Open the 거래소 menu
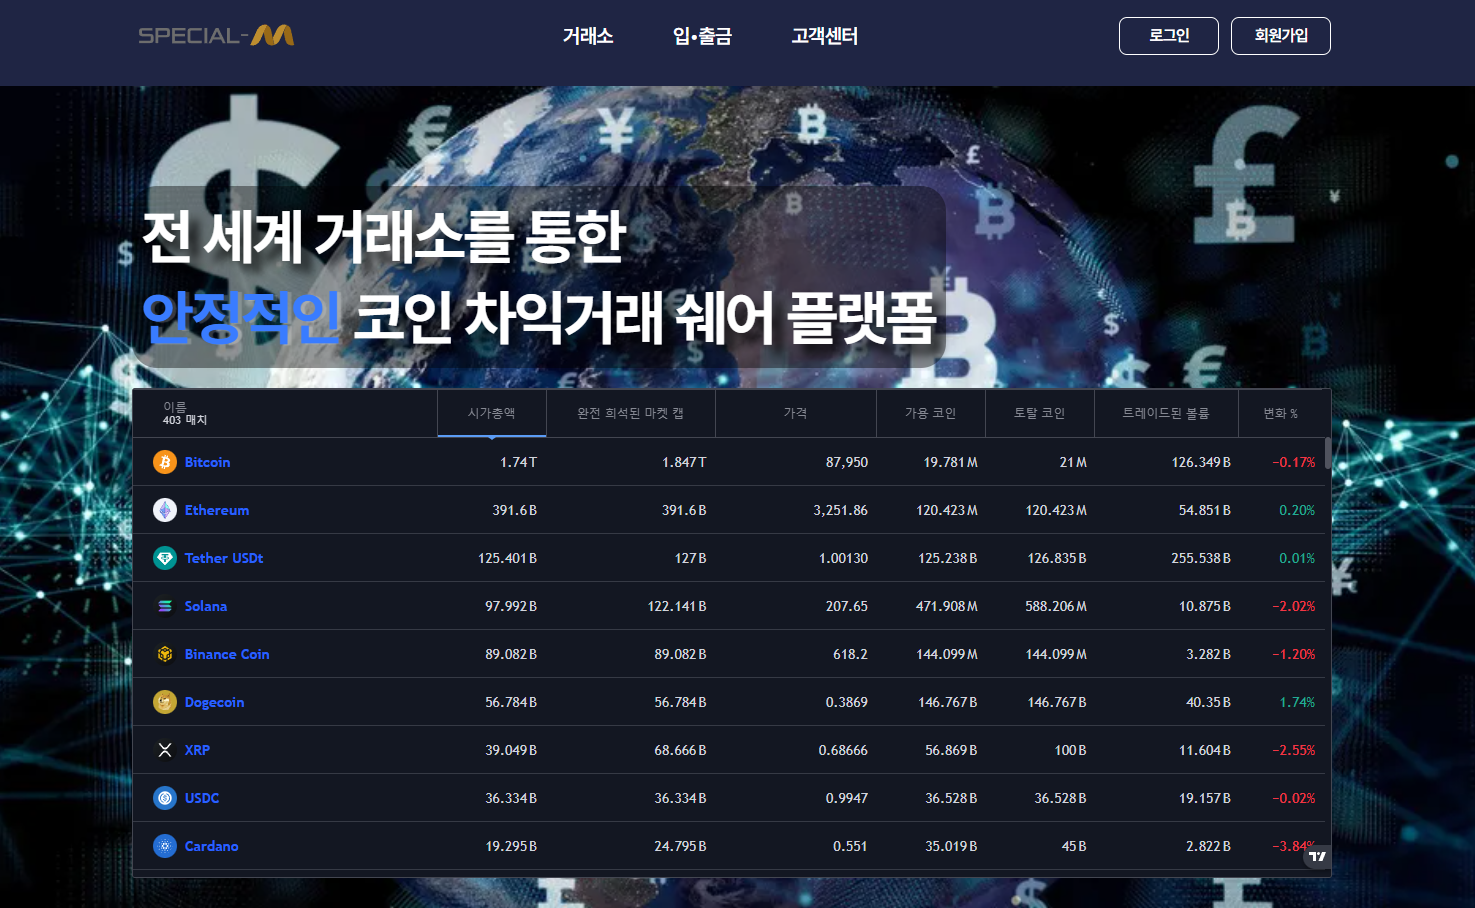Viewport: 1475px width, 908px height. click(588, 36)
